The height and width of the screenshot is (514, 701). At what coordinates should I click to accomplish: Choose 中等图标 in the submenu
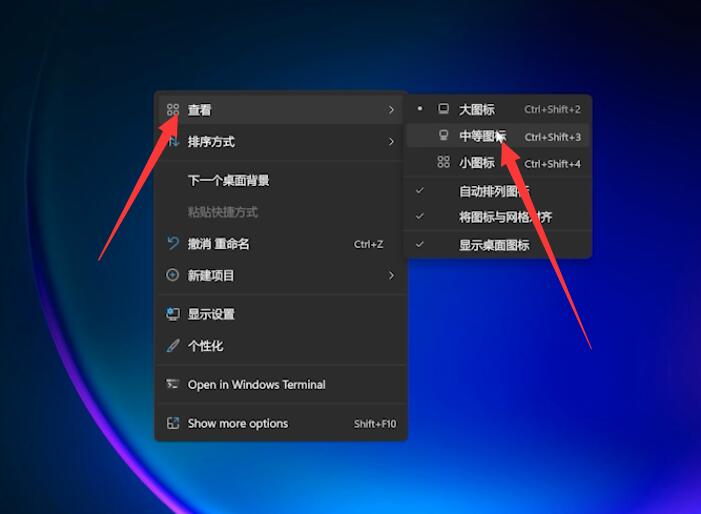(498, 136)
